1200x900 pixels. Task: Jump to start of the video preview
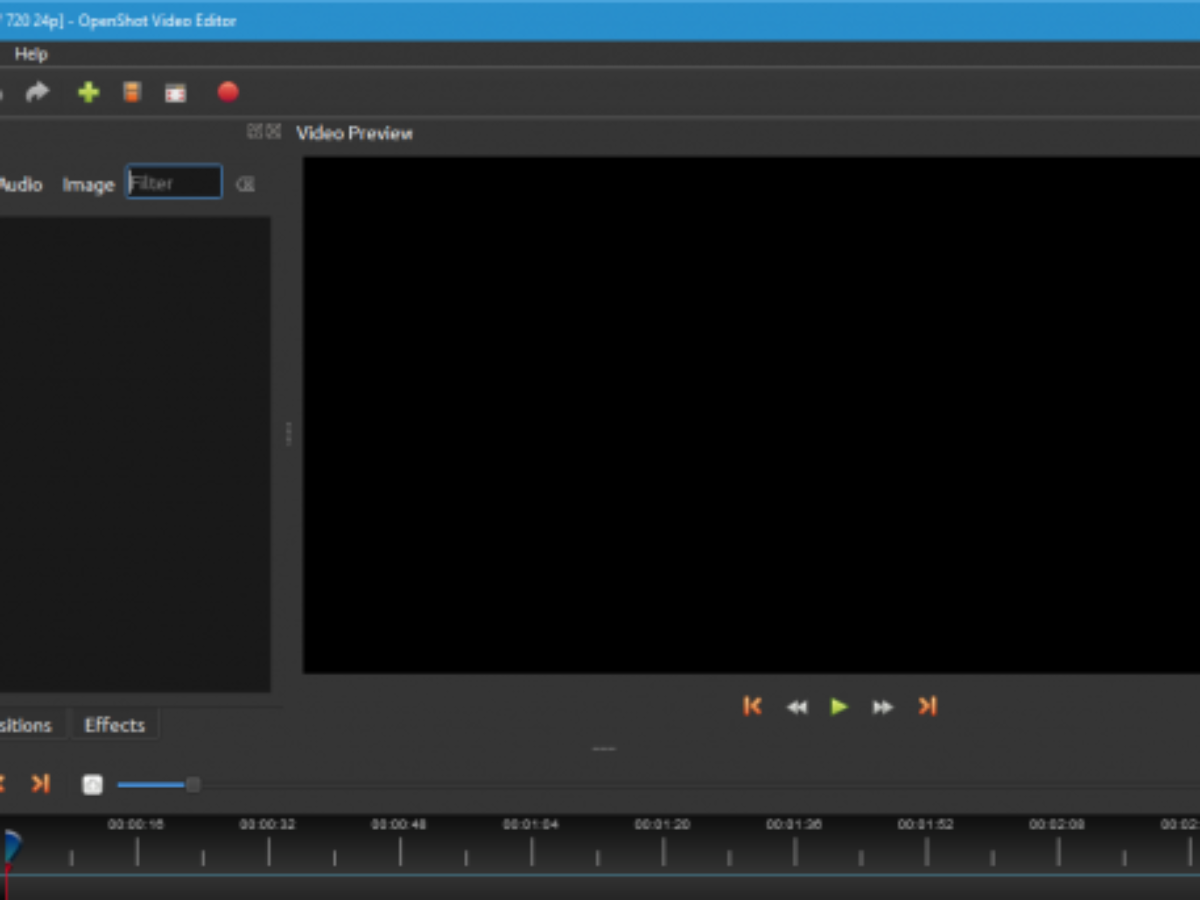click(x=752, y=707)
